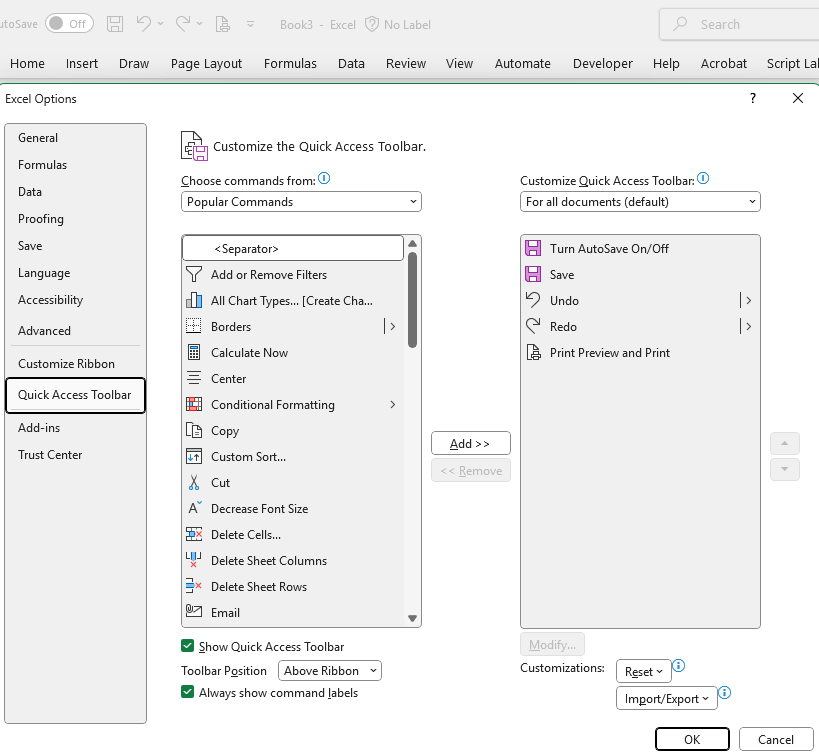Turn on the AutoSave toggle switch
The image size is (819, 756).
coord(69,23)
